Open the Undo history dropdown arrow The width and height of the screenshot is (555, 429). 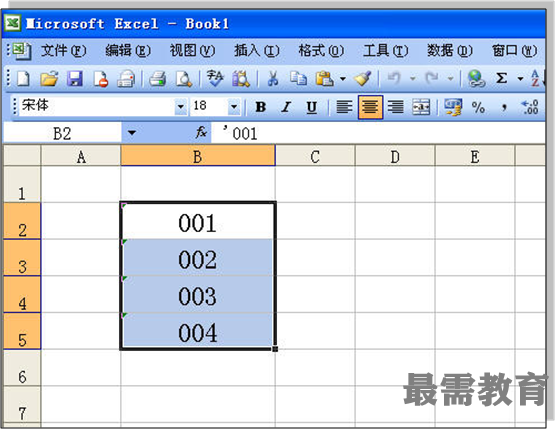point(412,79)
